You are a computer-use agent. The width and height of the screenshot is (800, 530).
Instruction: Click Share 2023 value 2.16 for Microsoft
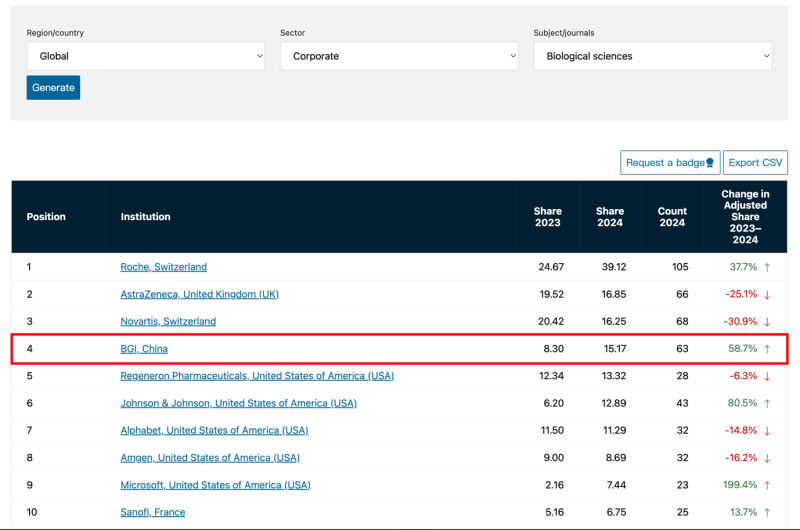[x=555, y=485]
